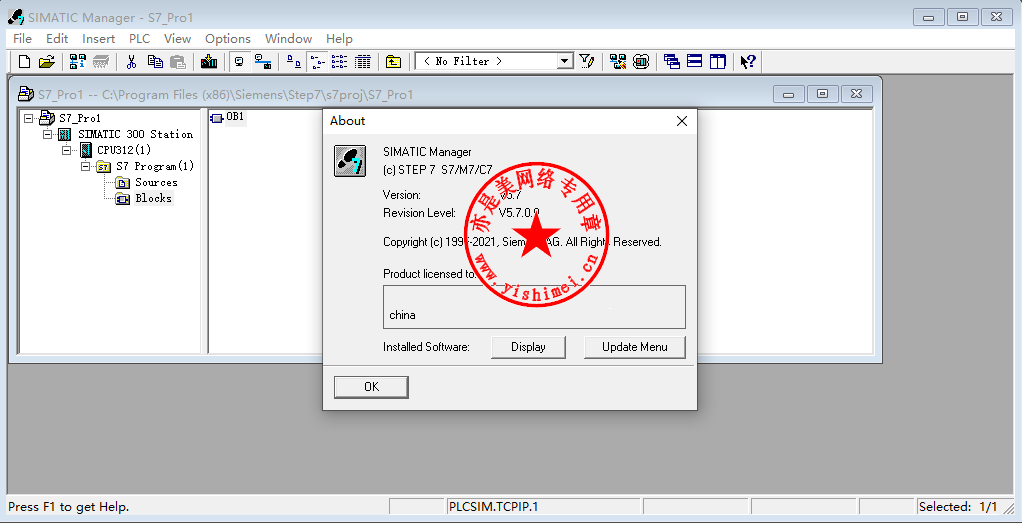Restore the S7_Pro1 project window

tap(823, 94)
